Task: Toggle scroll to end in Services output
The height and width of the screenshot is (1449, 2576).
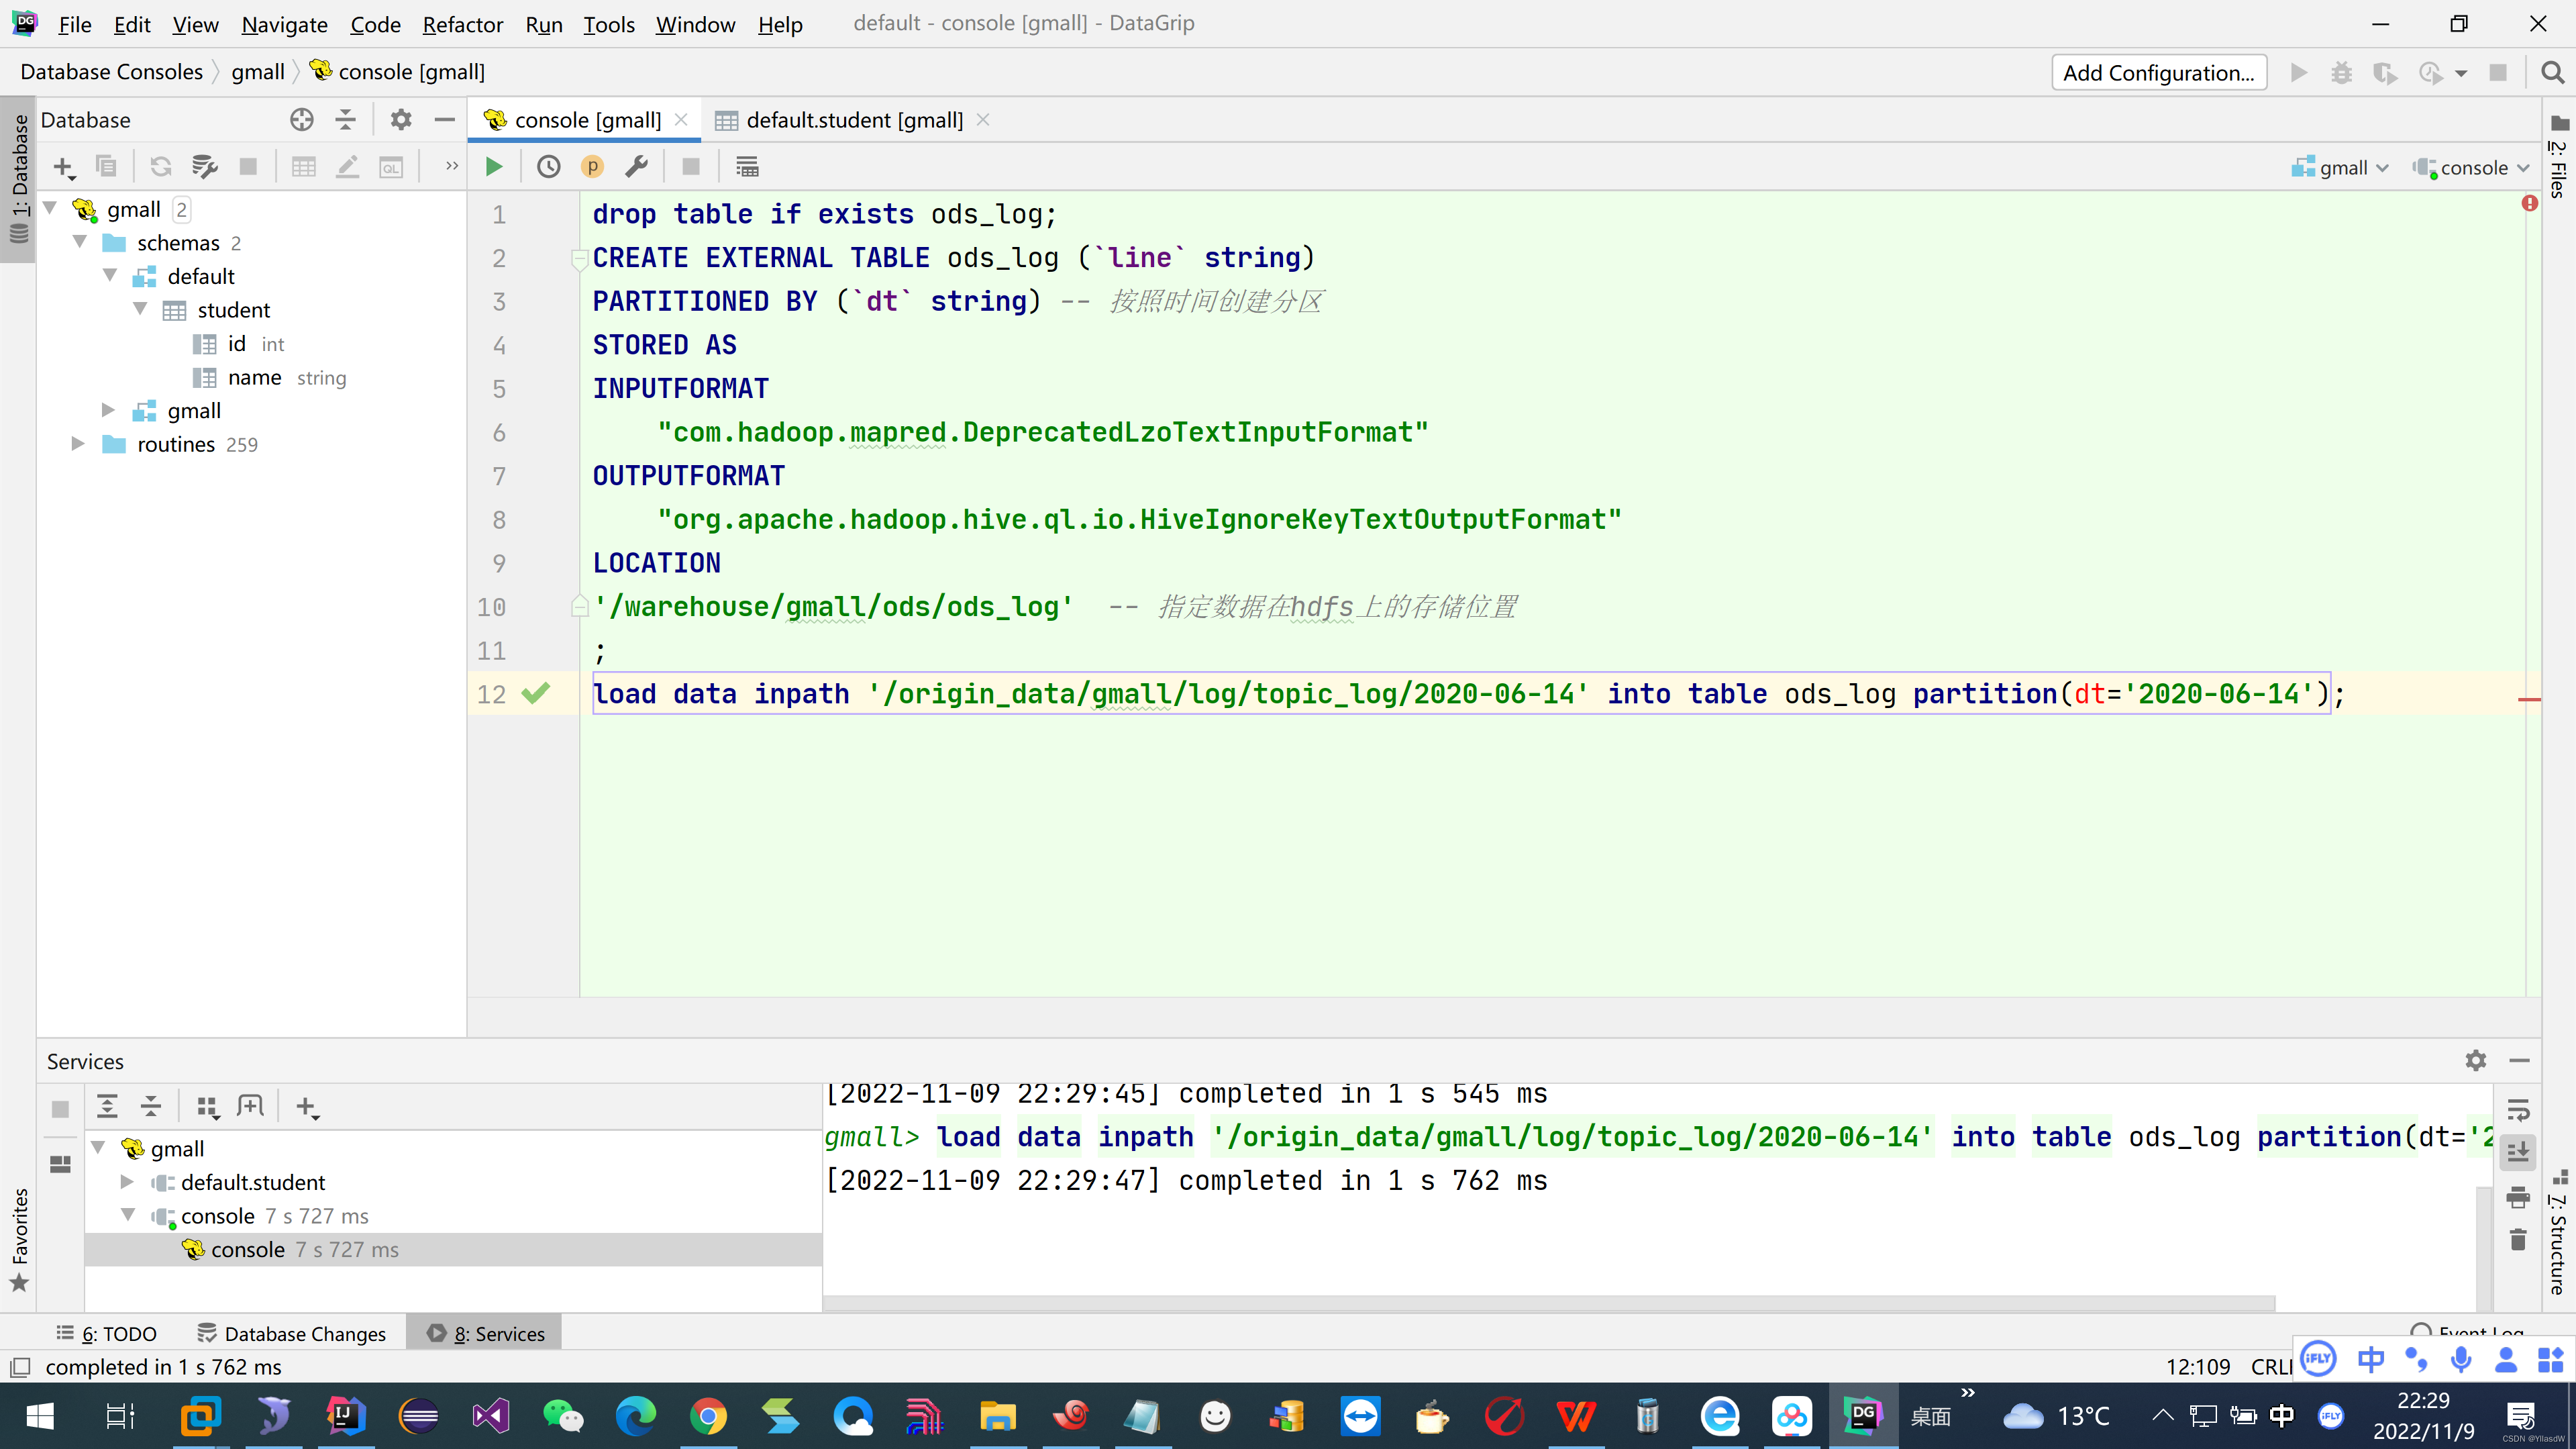Action: (2518, 1153)
